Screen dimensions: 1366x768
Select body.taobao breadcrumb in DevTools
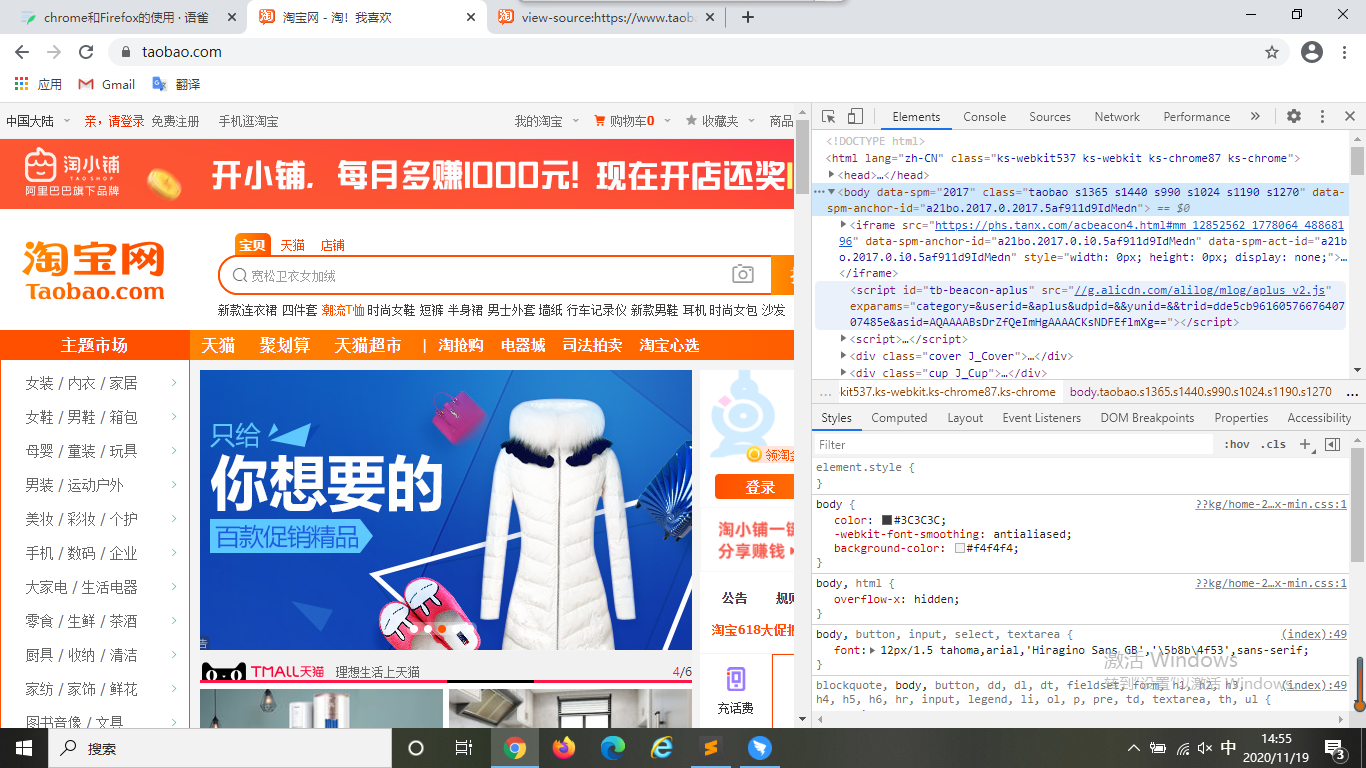(x=1200, y=392)
